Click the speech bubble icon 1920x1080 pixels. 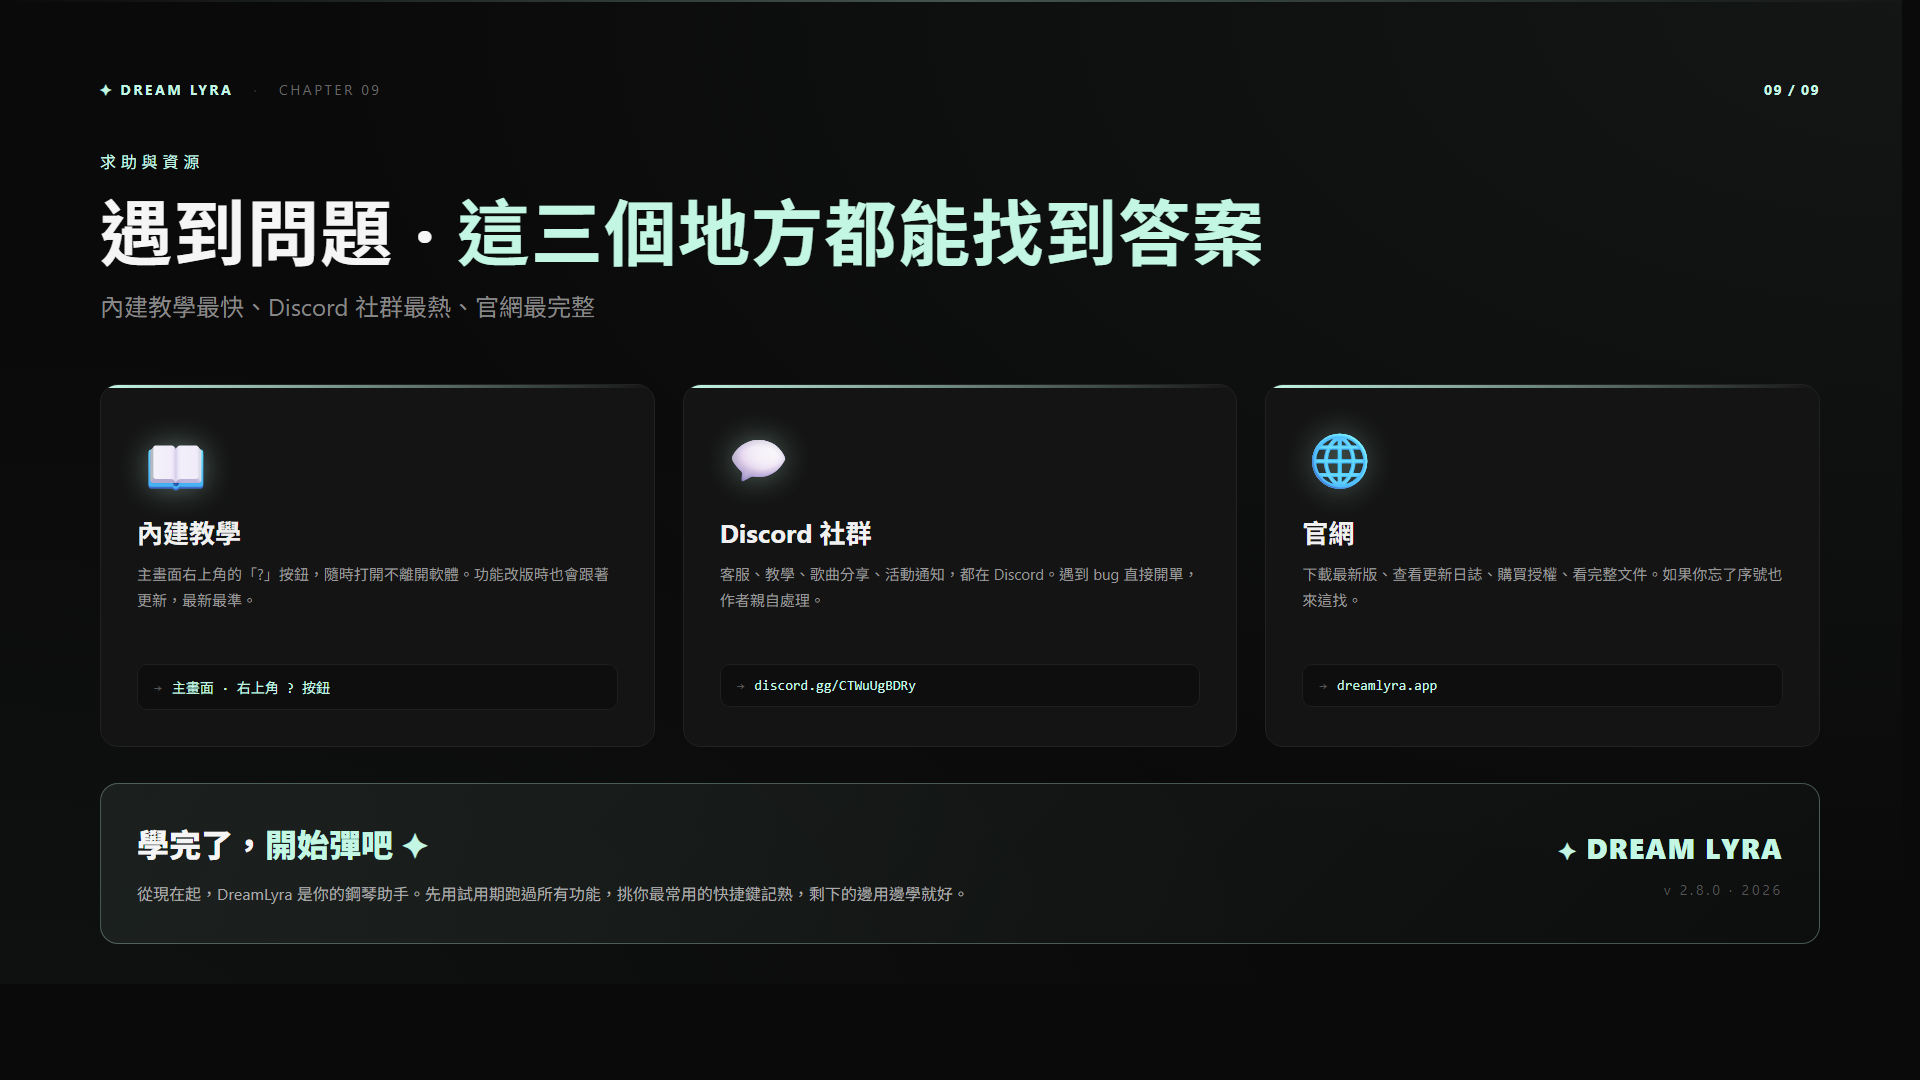[758, 460]
